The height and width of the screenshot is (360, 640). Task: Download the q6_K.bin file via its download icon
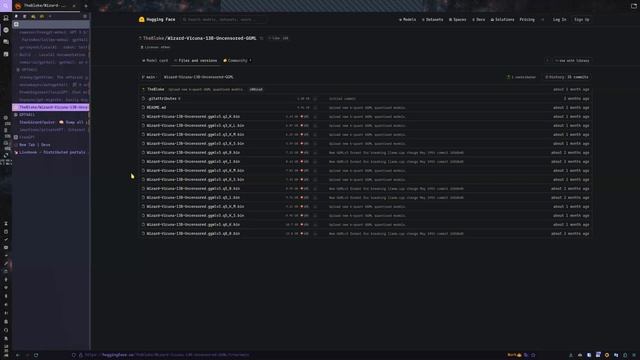(315, 224)
